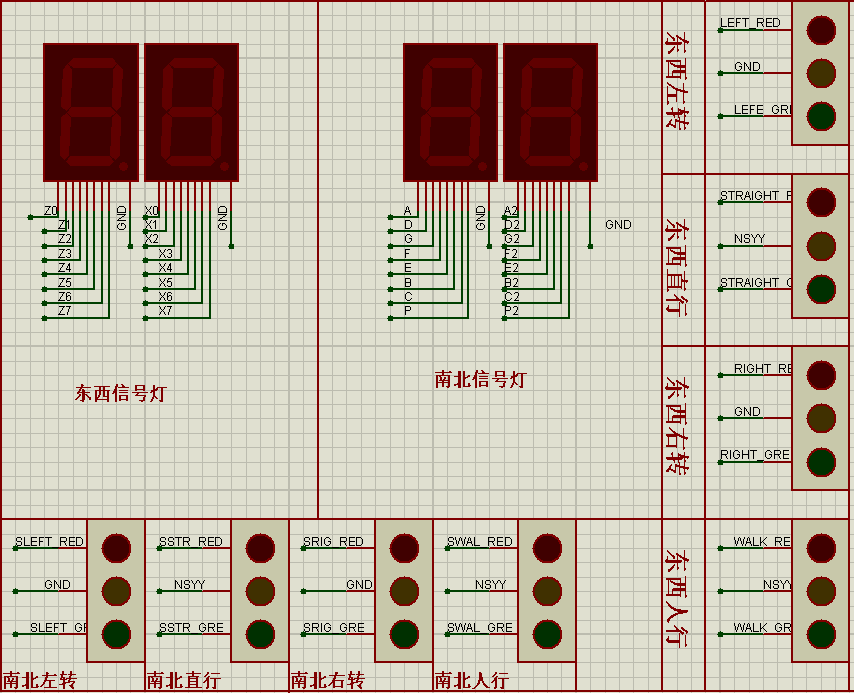Select the red LED beside LEFT_RED
This screenshot has width=854, height=693.
[821, 30]
